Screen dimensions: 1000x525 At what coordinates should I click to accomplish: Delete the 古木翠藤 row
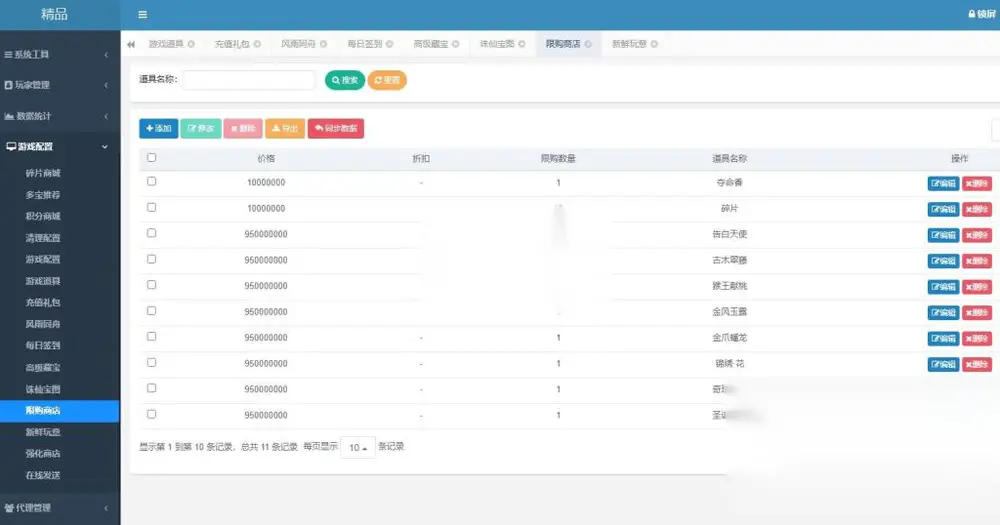(977, 261)
